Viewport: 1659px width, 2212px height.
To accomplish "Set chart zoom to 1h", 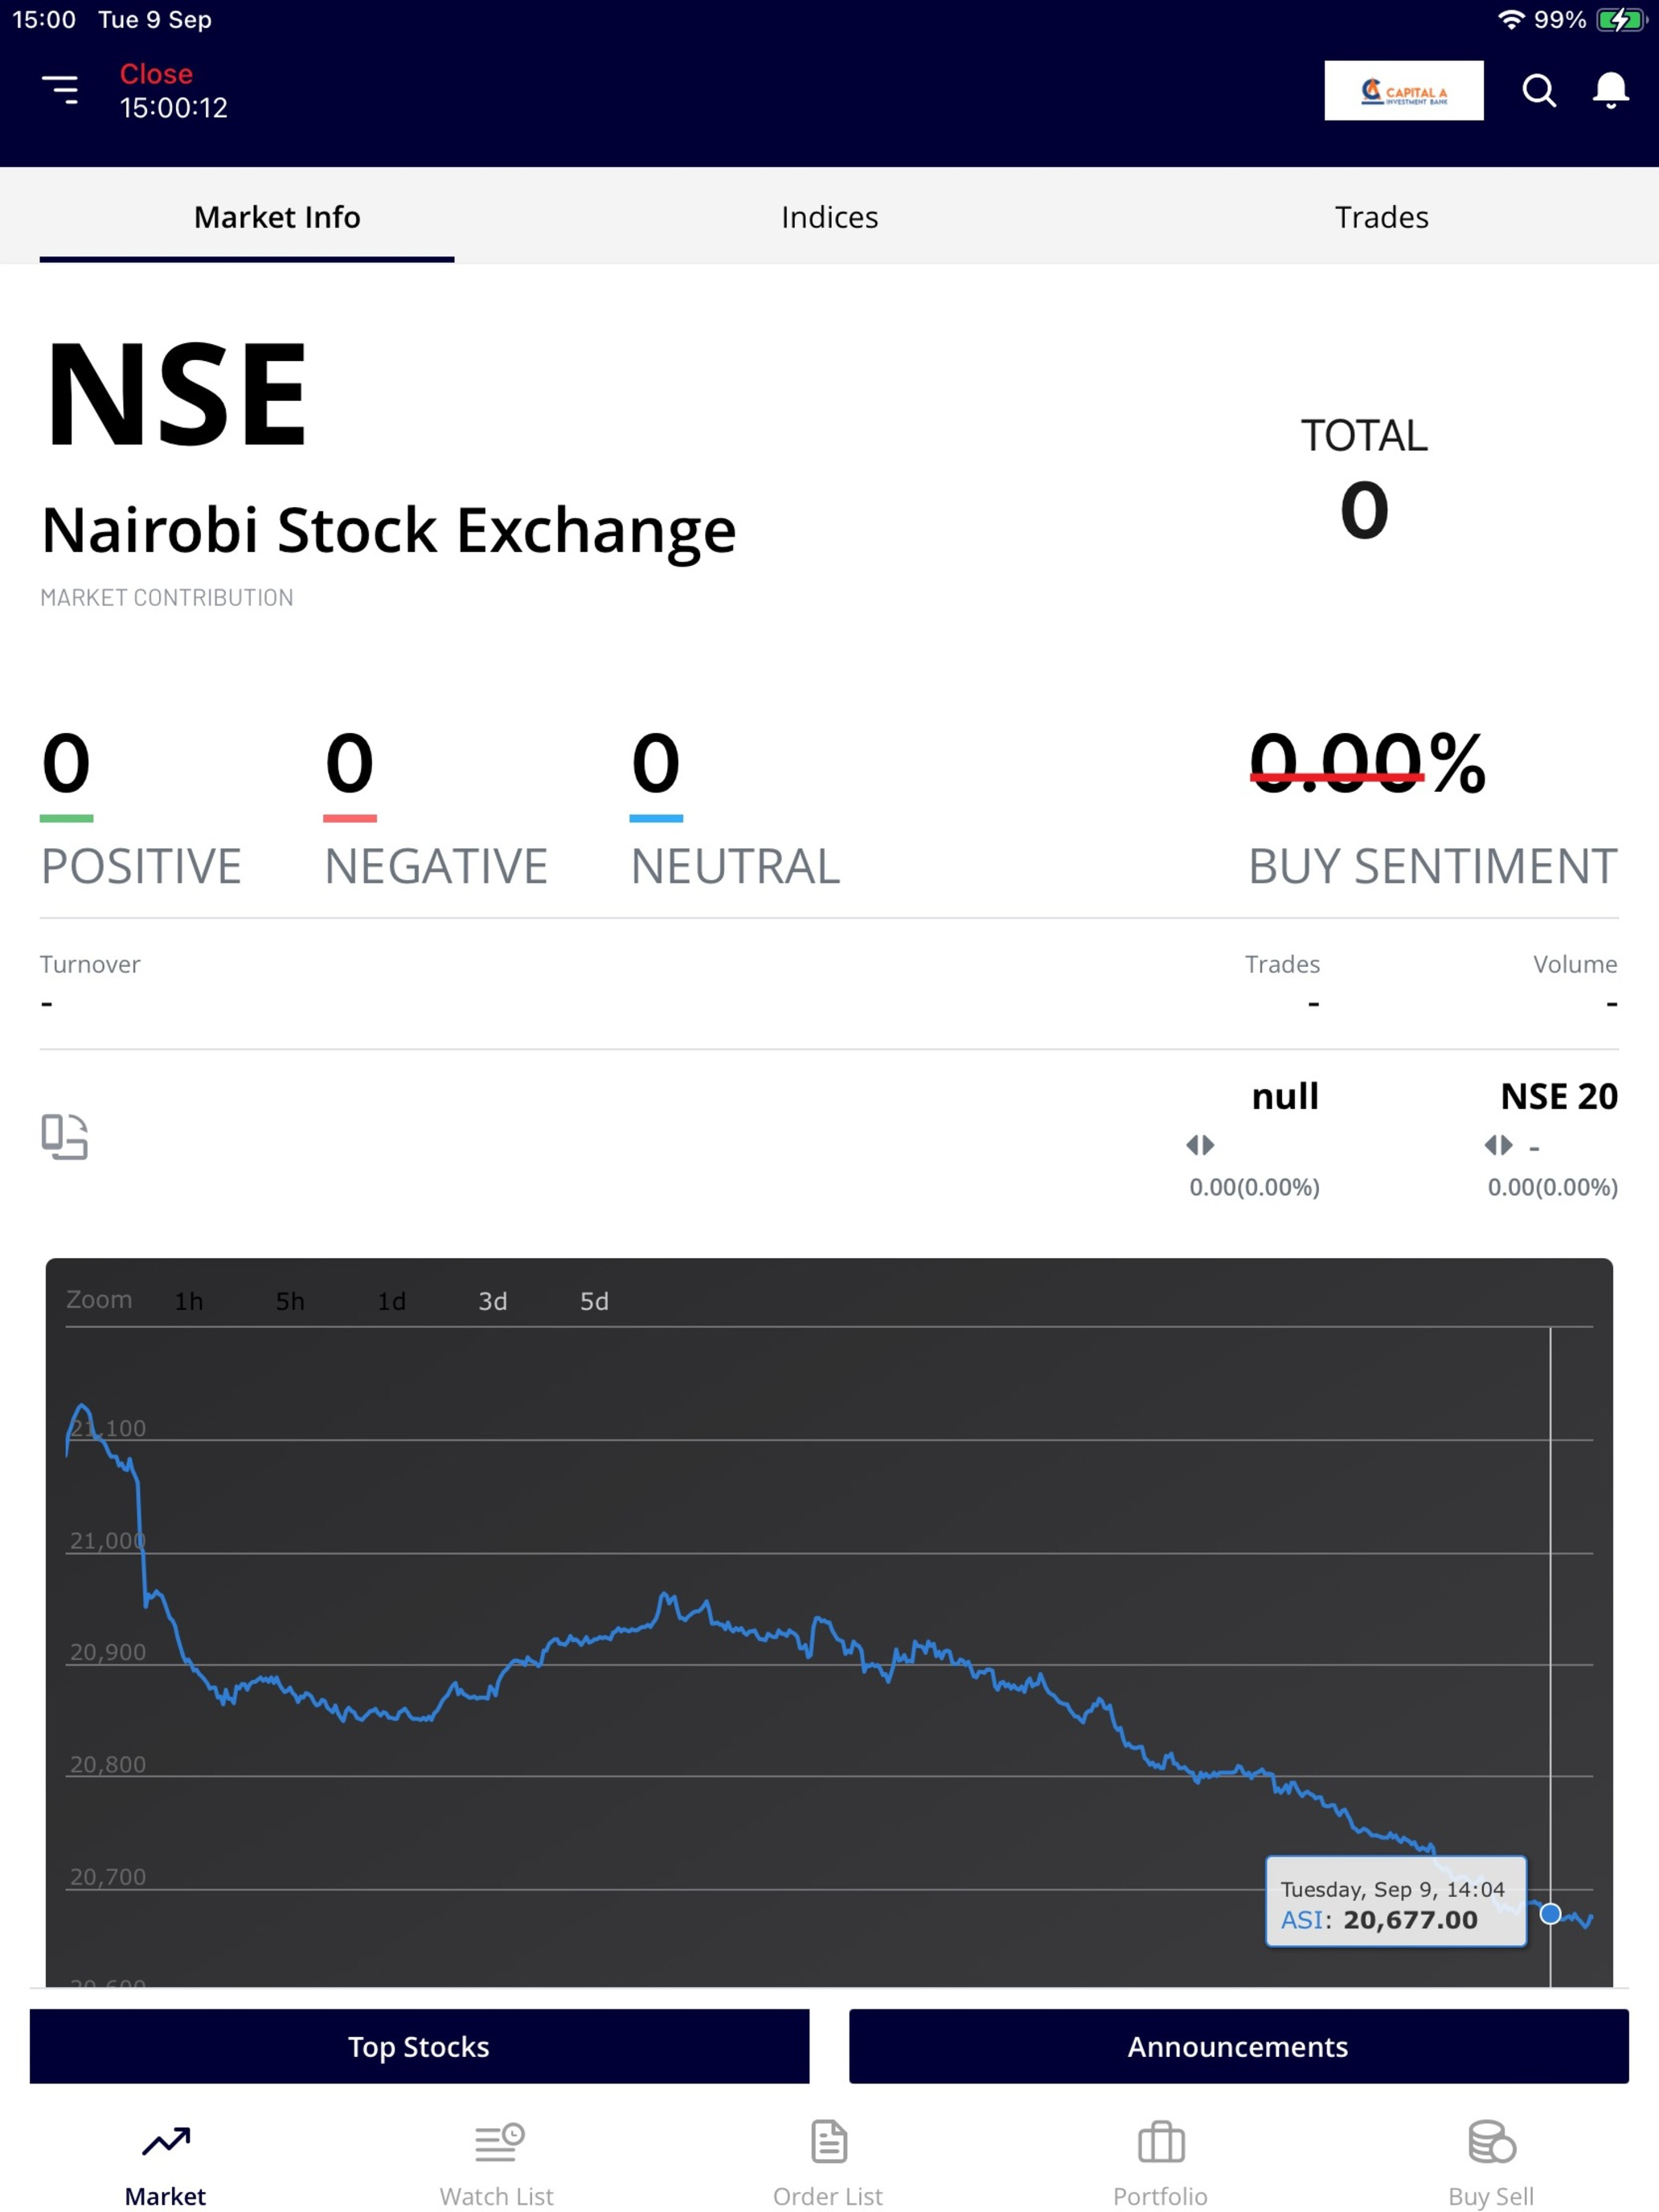I will coord(189,1301).
